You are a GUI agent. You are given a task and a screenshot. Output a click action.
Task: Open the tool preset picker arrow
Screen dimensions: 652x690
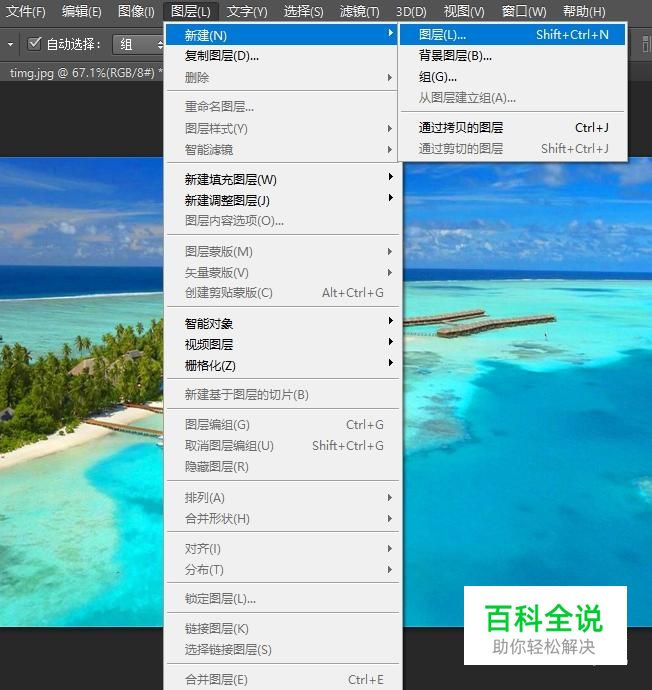click(x=11, y=44)
